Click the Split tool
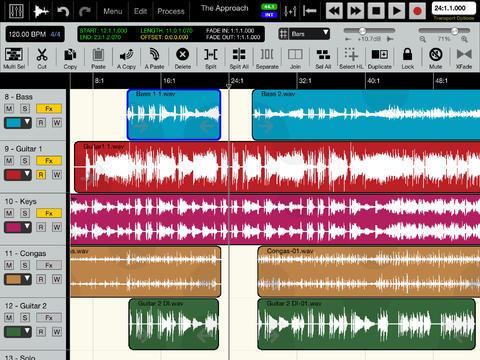The height and width of the screenshot is (360, 480). click(211, 58)
